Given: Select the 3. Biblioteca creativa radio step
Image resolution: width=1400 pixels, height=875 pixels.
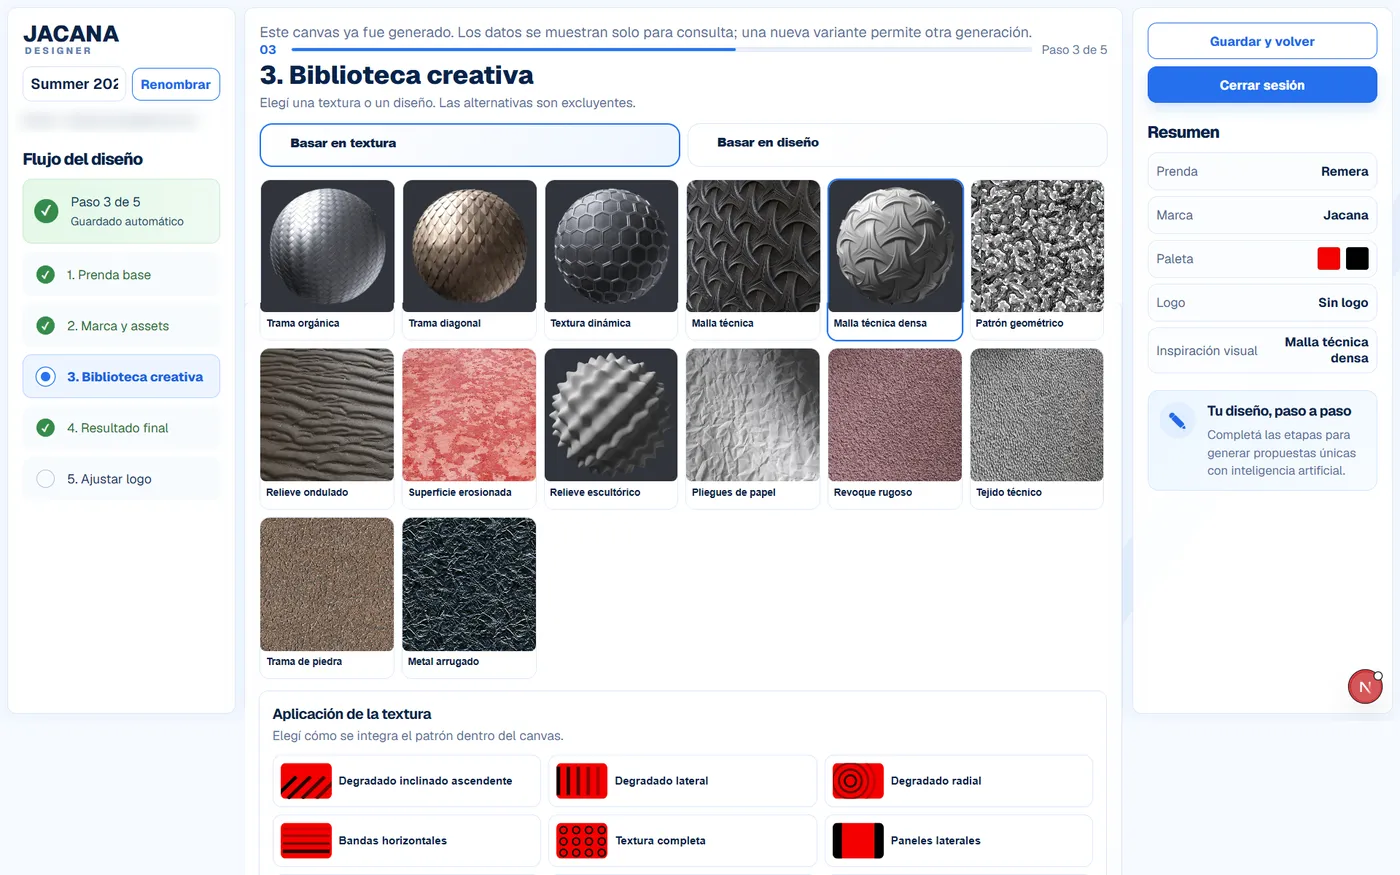Looking at the screenshot, I should (x=45, y=376).
